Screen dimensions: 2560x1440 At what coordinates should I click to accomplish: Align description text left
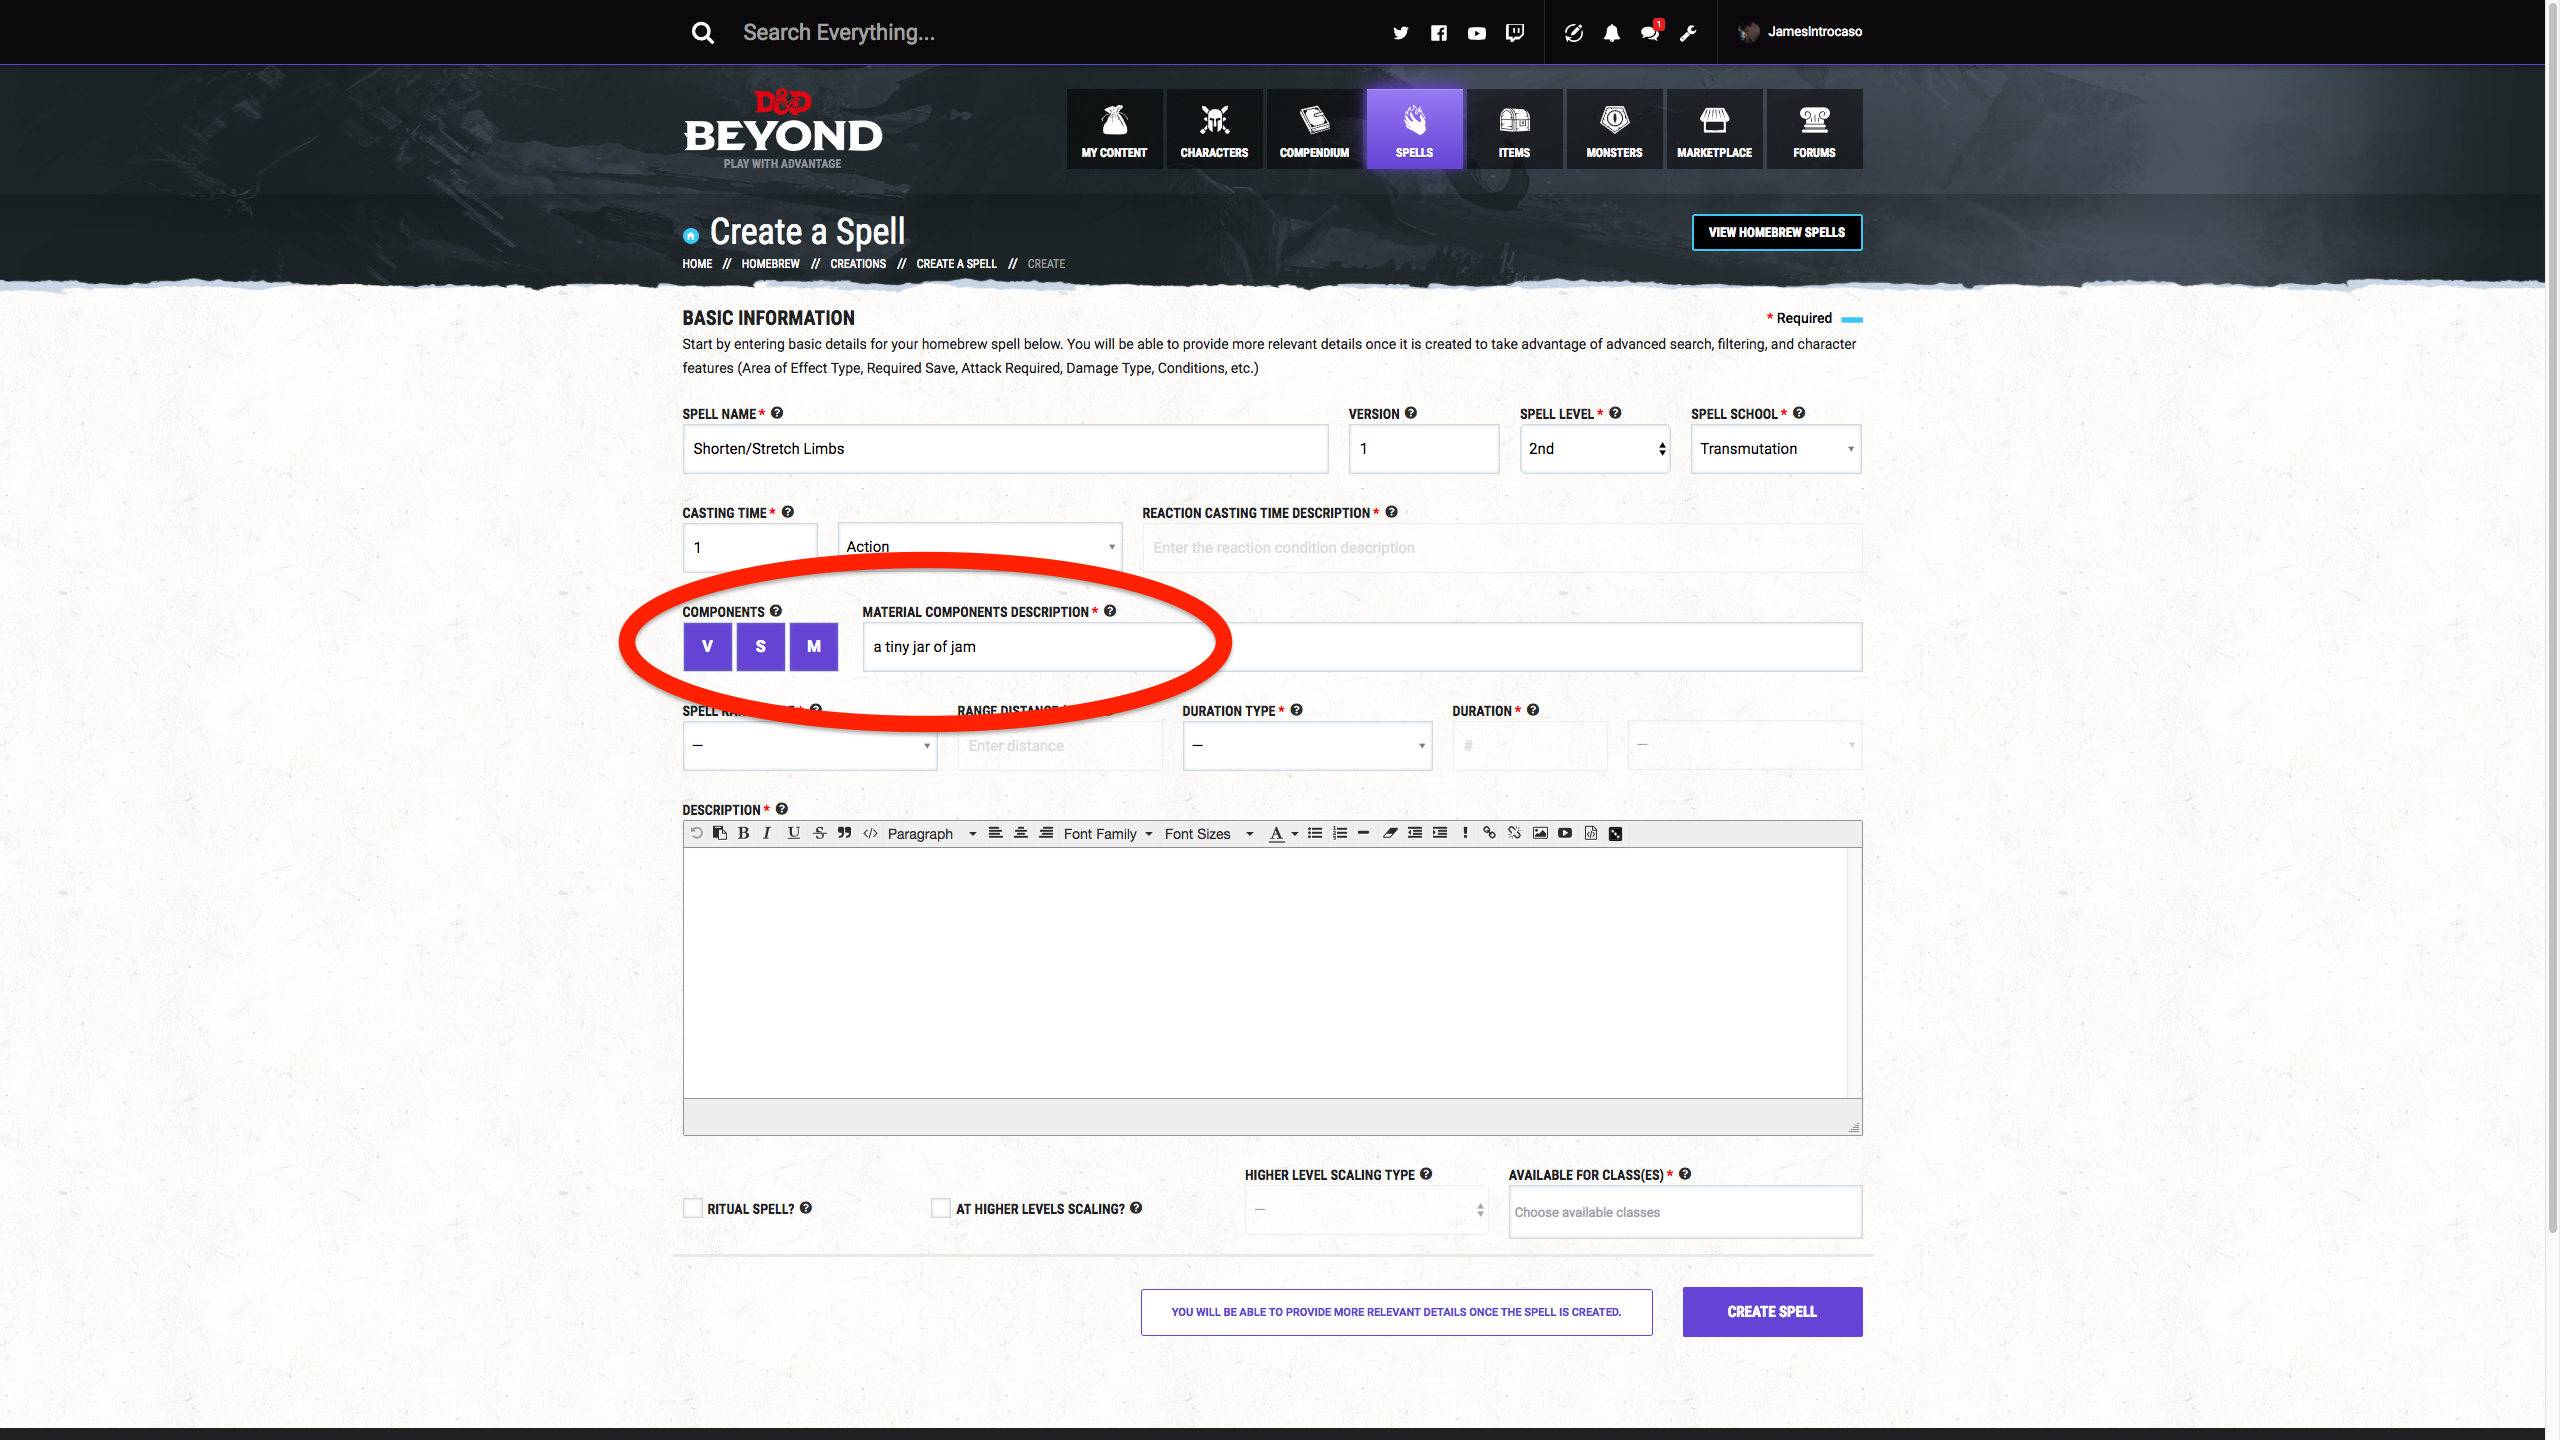click(x=995, y=833)
